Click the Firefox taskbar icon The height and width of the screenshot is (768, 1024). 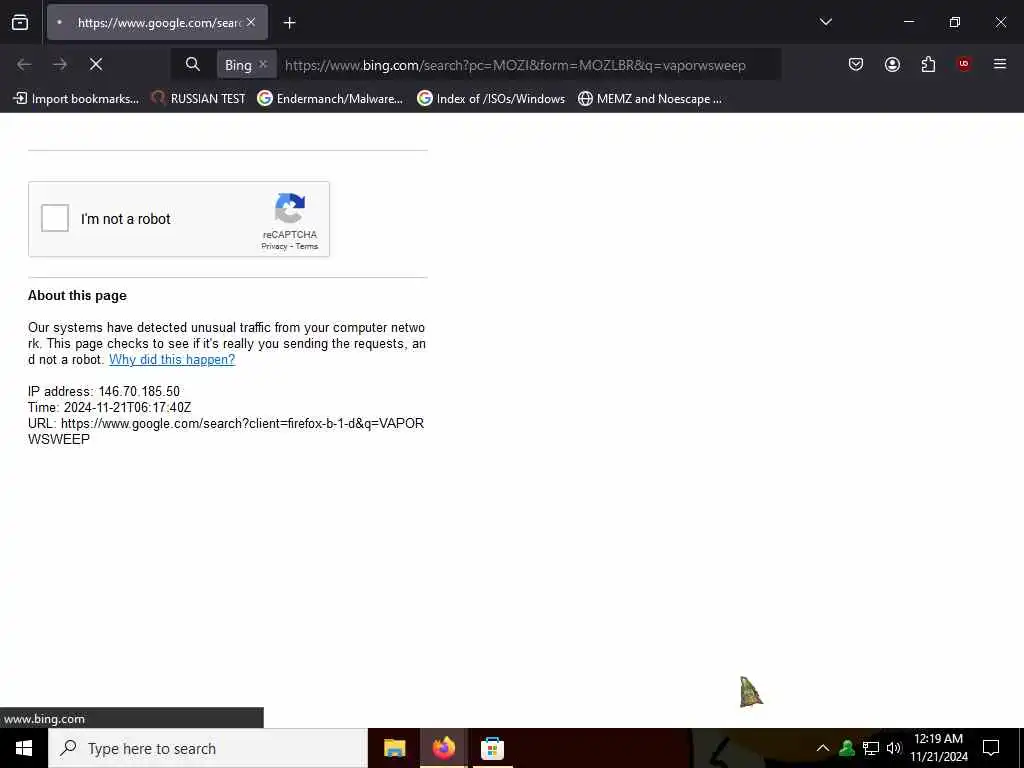pos(443,748)
